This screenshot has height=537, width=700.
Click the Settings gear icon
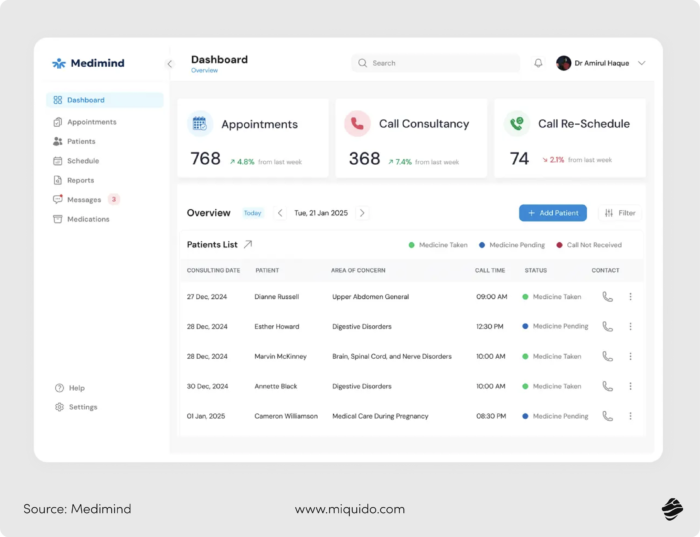tap(59, 407)
